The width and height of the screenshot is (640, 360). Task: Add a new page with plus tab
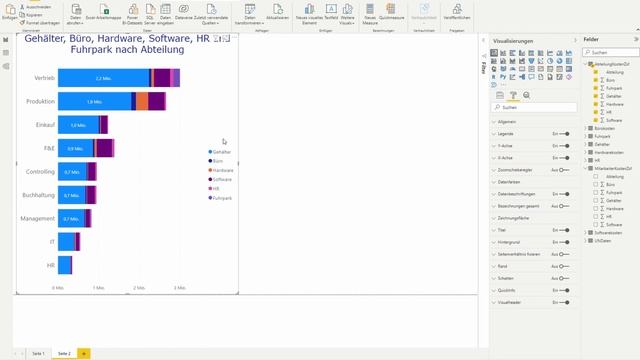tap(84, 353)
